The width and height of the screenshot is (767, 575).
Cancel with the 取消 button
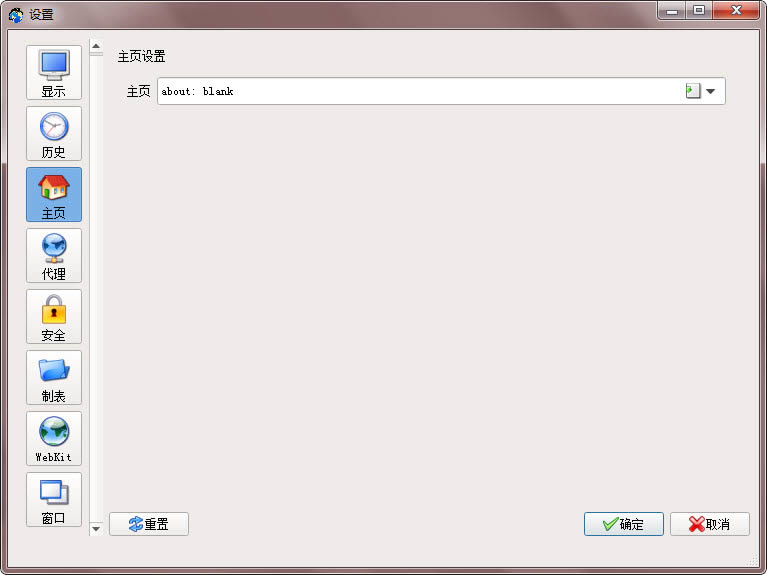(x=710, y=524)
